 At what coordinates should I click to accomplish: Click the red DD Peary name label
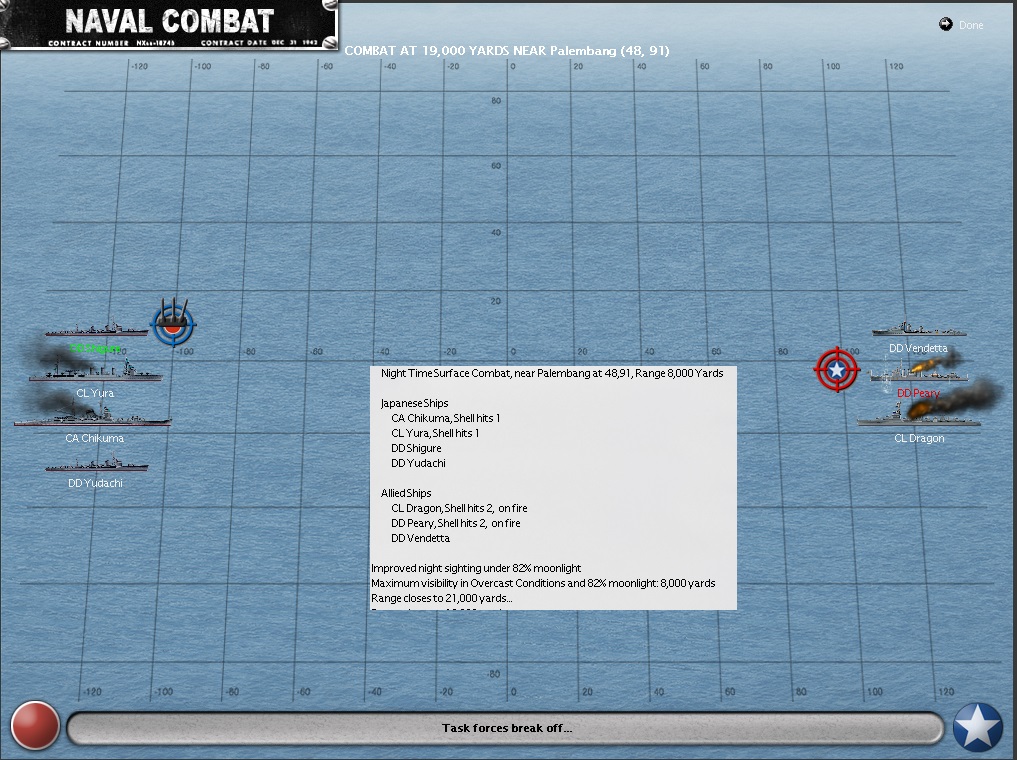click(918, 393)
